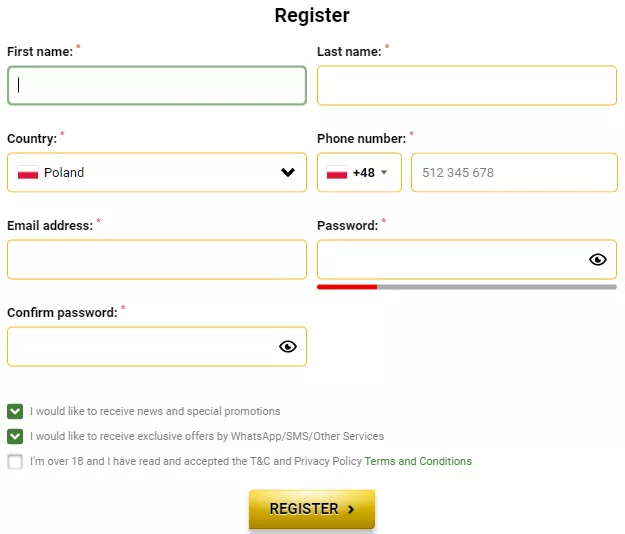This screenshot has width=625, height=534.
Task: Uncheck exclusive offers by WhatsApp/SMS checkbox
Action: [x=15, y=436]
